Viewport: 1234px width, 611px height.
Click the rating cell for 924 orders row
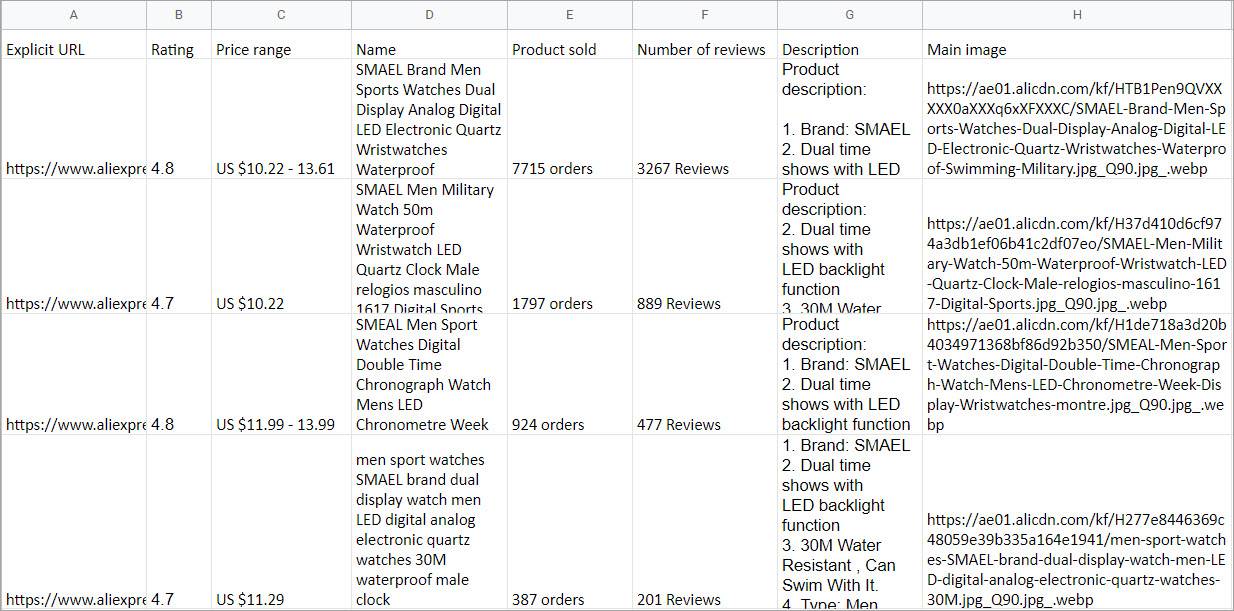click(179, 375)
